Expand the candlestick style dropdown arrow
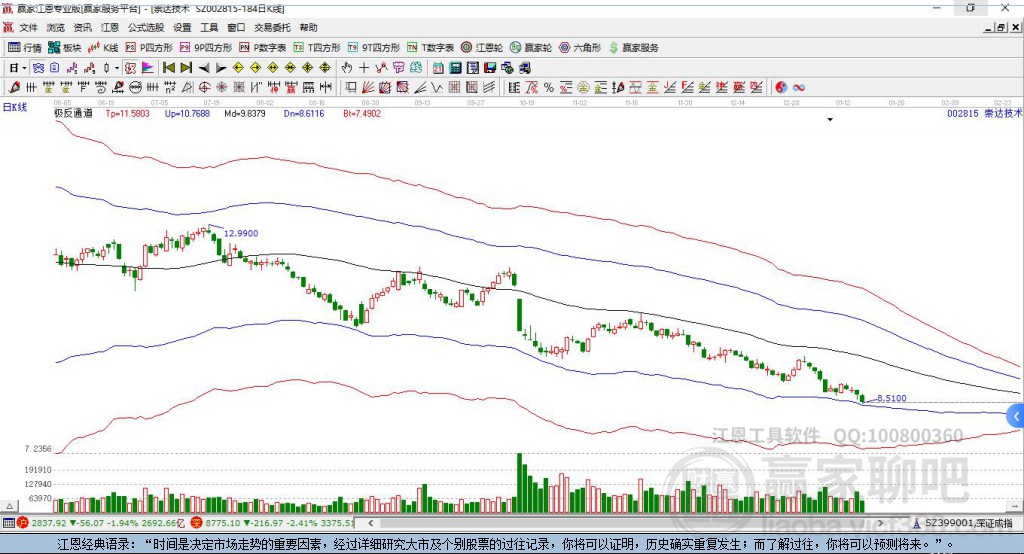The width and height of the screenshot is (1024, 554). (117, 68)
